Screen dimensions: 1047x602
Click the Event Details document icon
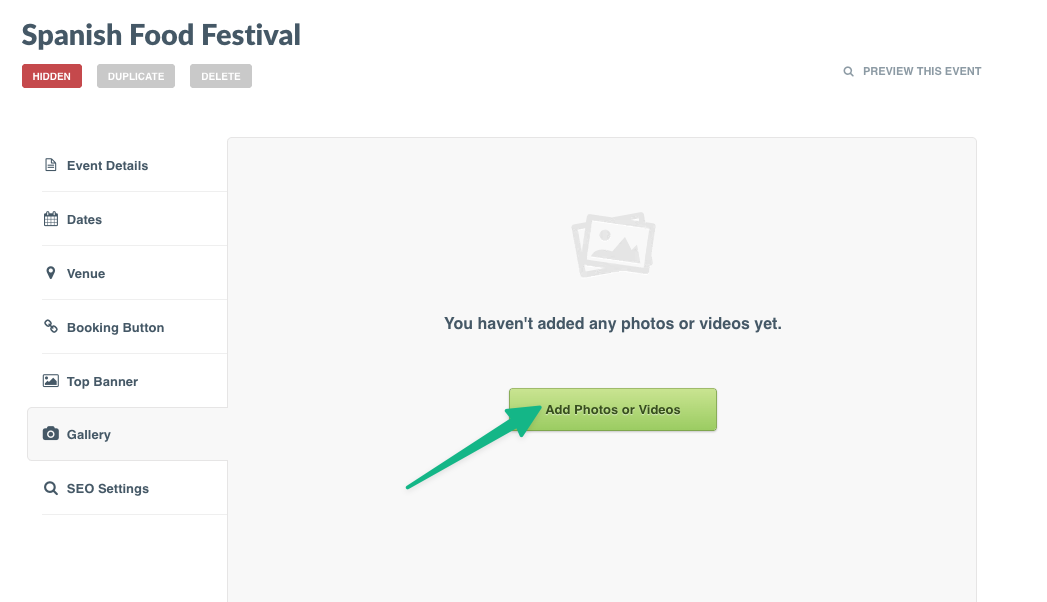[x=50, y=165]
